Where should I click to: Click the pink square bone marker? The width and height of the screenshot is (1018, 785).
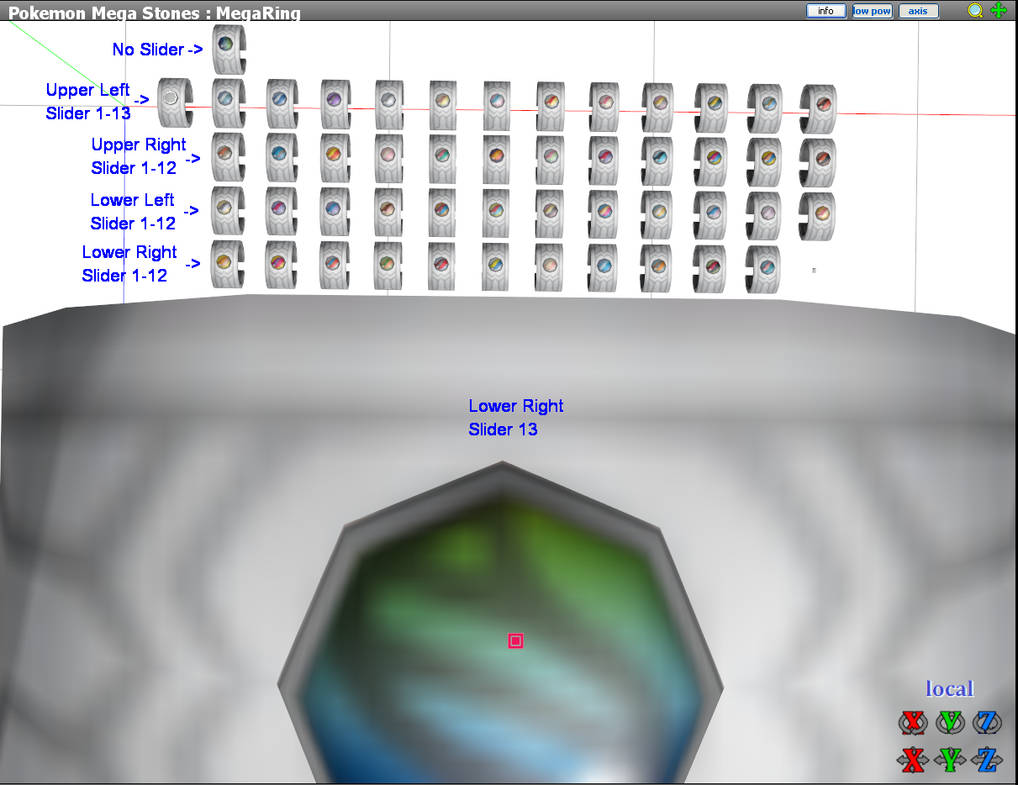pos(515,641)
